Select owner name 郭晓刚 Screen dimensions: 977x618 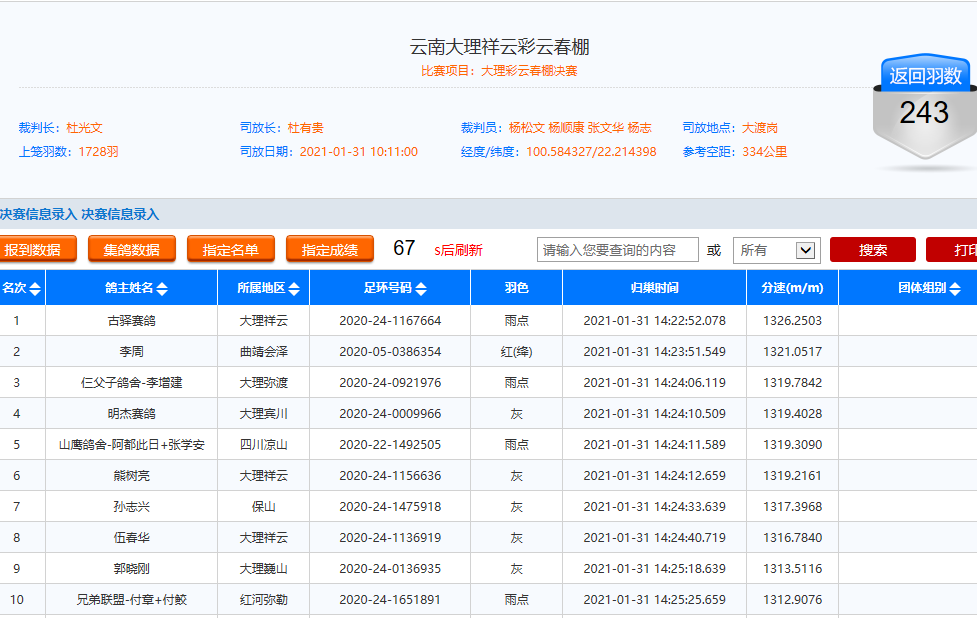(x=131, y=569)
